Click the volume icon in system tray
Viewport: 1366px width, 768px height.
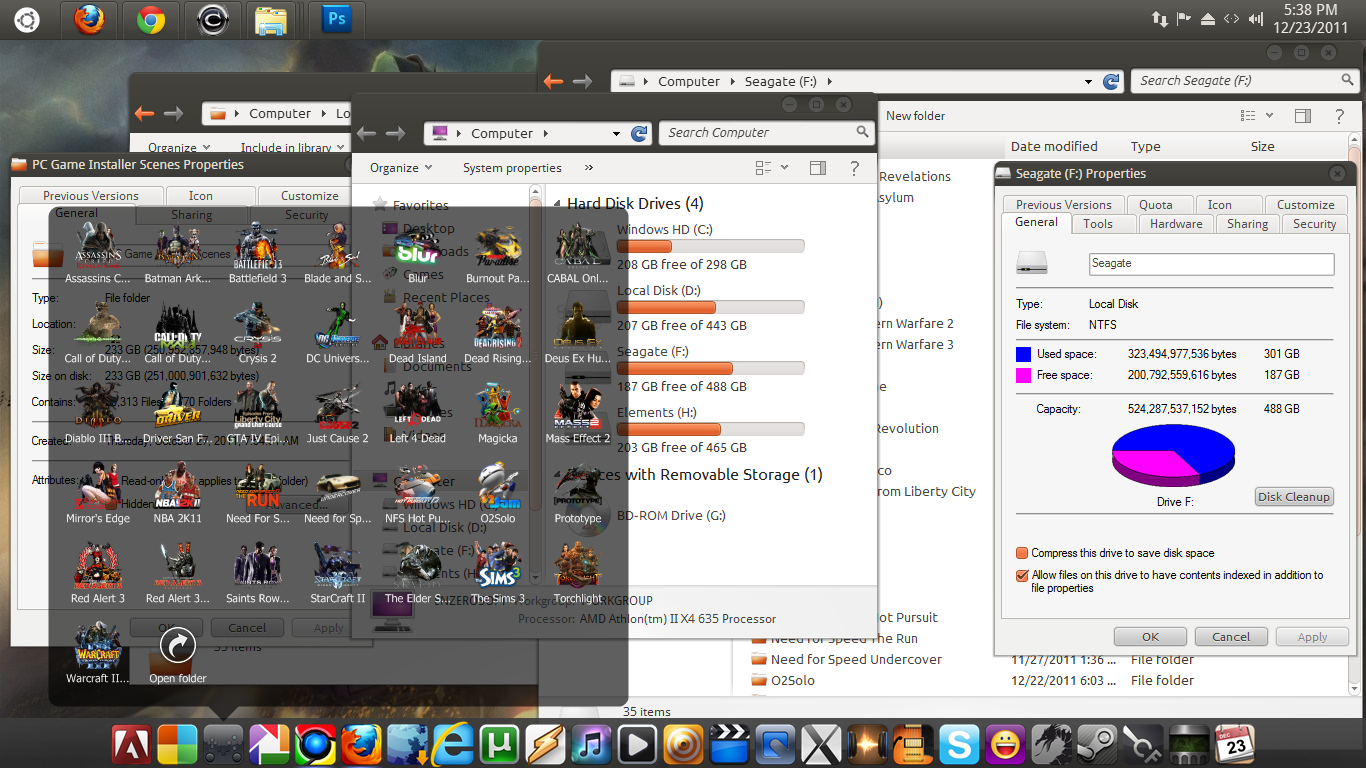[x=1255, y=19]
